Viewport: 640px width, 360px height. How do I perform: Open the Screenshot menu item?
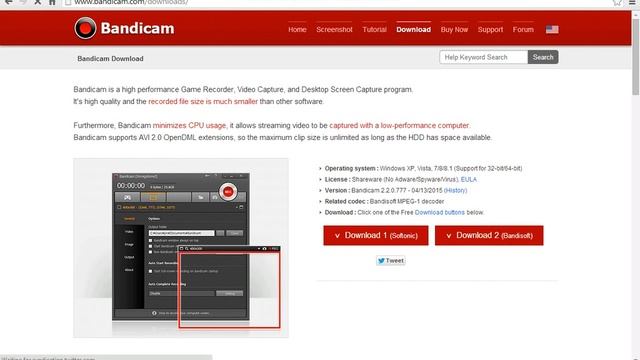click(334, 29)
